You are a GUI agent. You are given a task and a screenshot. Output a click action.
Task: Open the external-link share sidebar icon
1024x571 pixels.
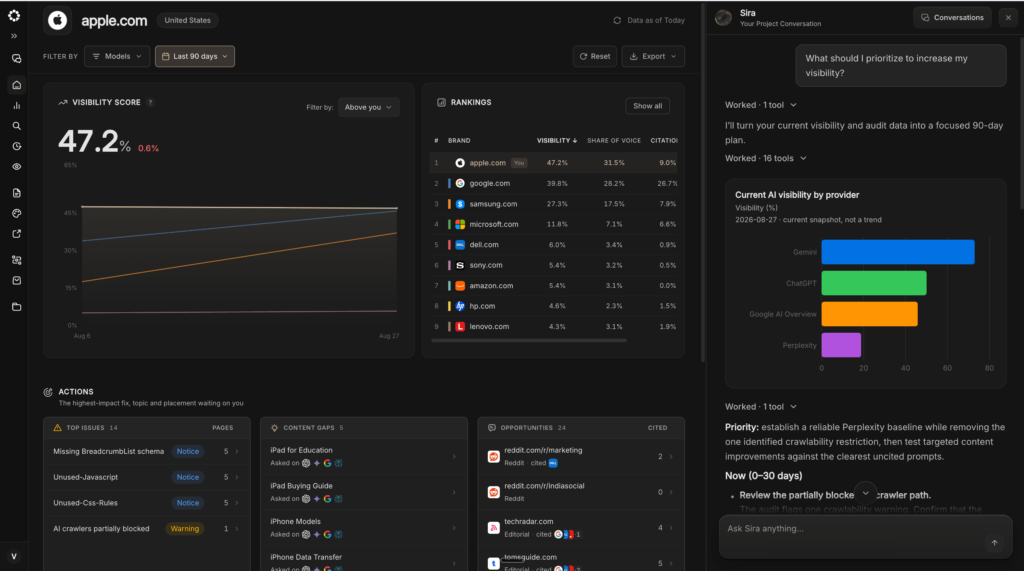16,234
